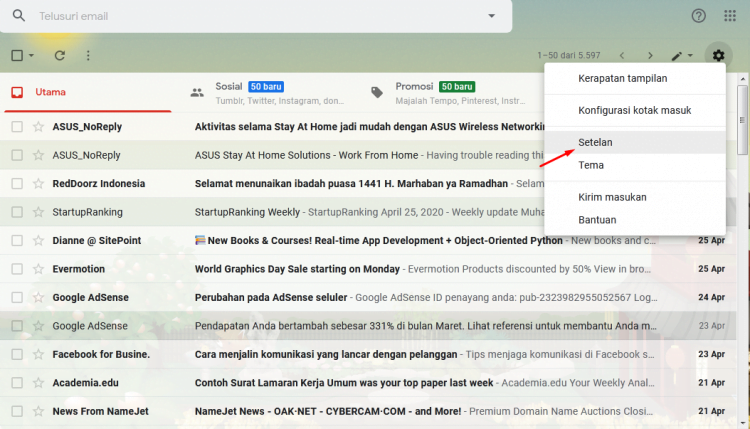Screen dimensions: 750x429
Task: Click the settings gear icon
Action: point(718,55)
